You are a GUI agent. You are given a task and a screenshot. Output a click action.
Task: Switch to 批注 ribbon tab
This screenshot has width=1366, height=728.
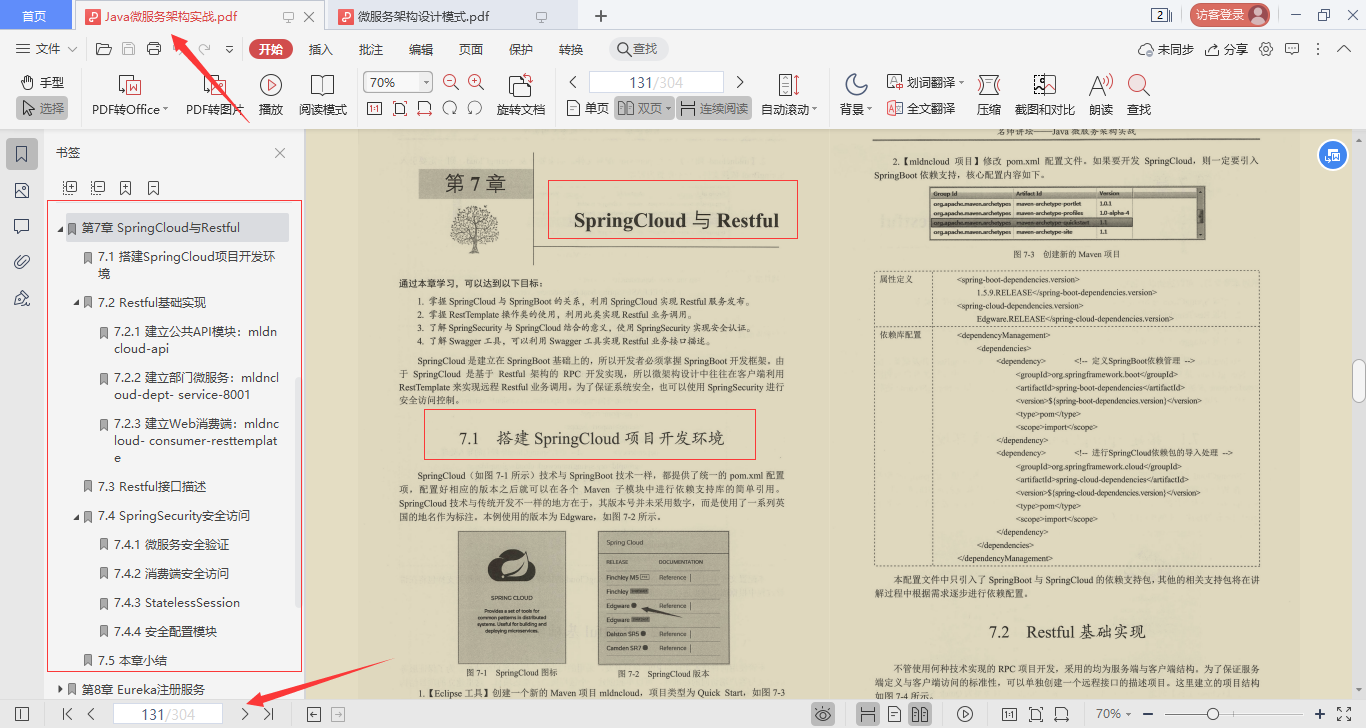click(x=370, y=49)
